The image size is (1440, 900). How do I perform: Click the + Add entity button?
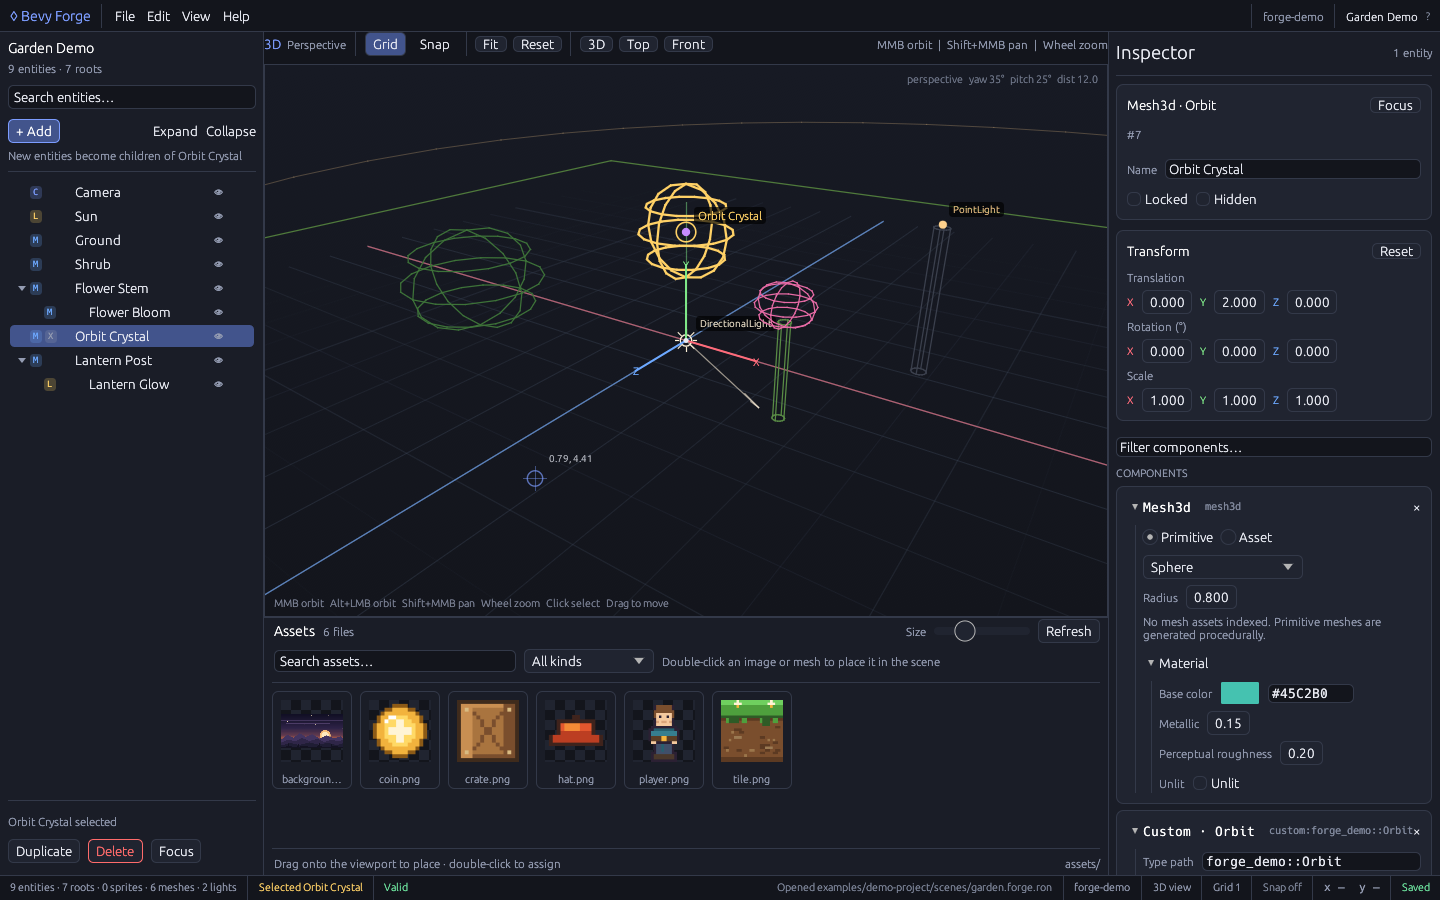click(x=34, y=131)
